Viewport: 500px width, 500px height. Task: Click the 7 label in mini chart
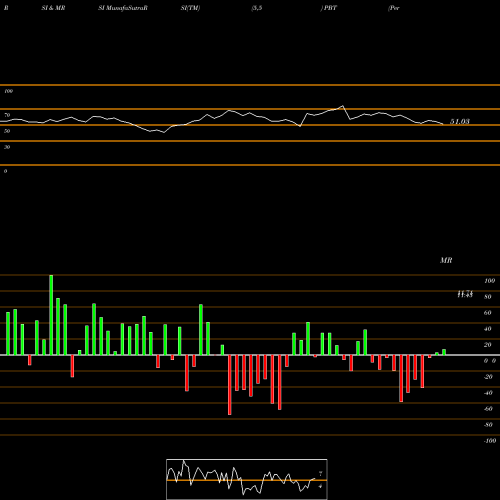point(320,474)
